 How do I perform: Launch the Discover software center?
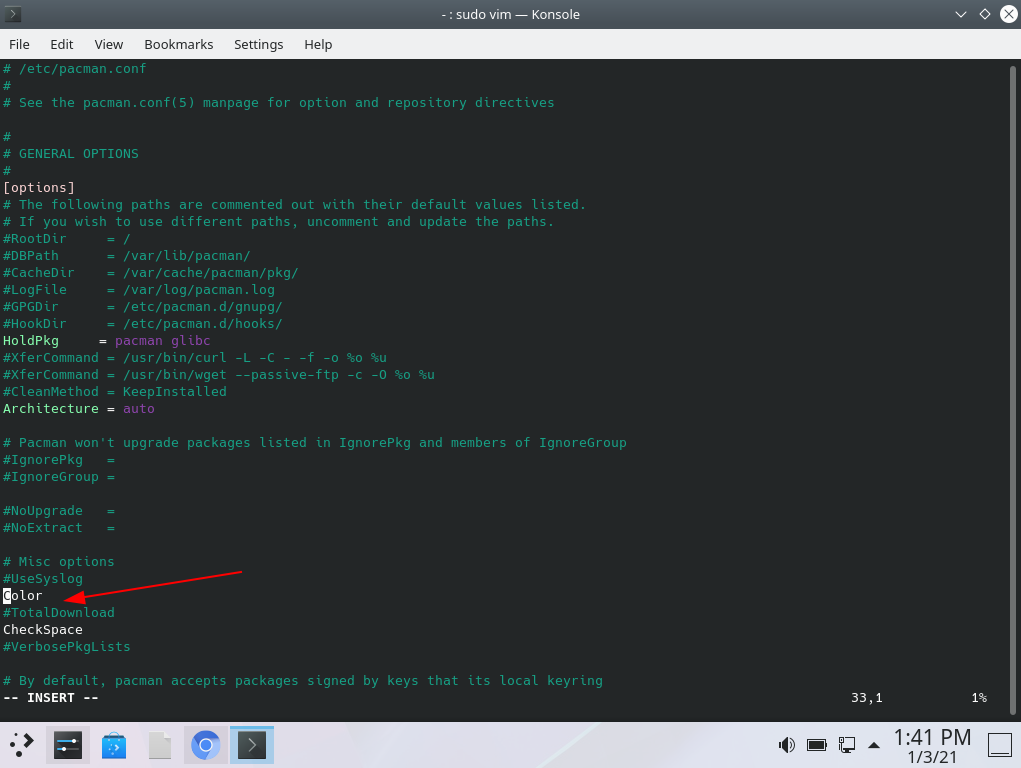click(x=113, y=744)
